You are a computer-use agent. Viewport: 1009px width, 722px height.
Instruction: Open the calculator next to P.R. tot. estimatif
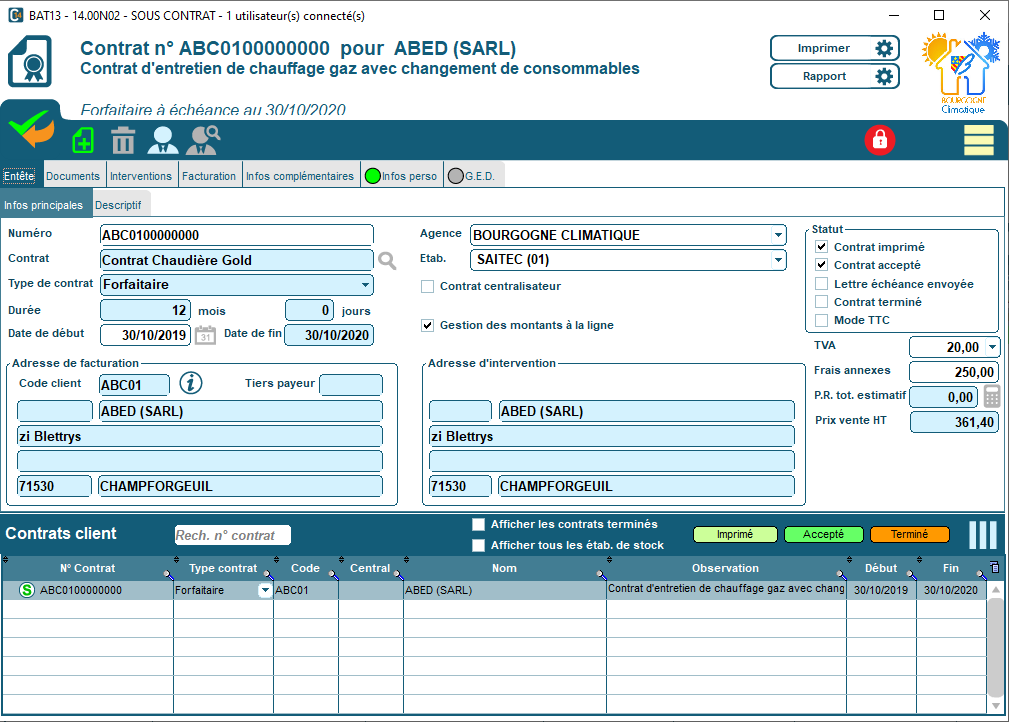pos(992,396)
